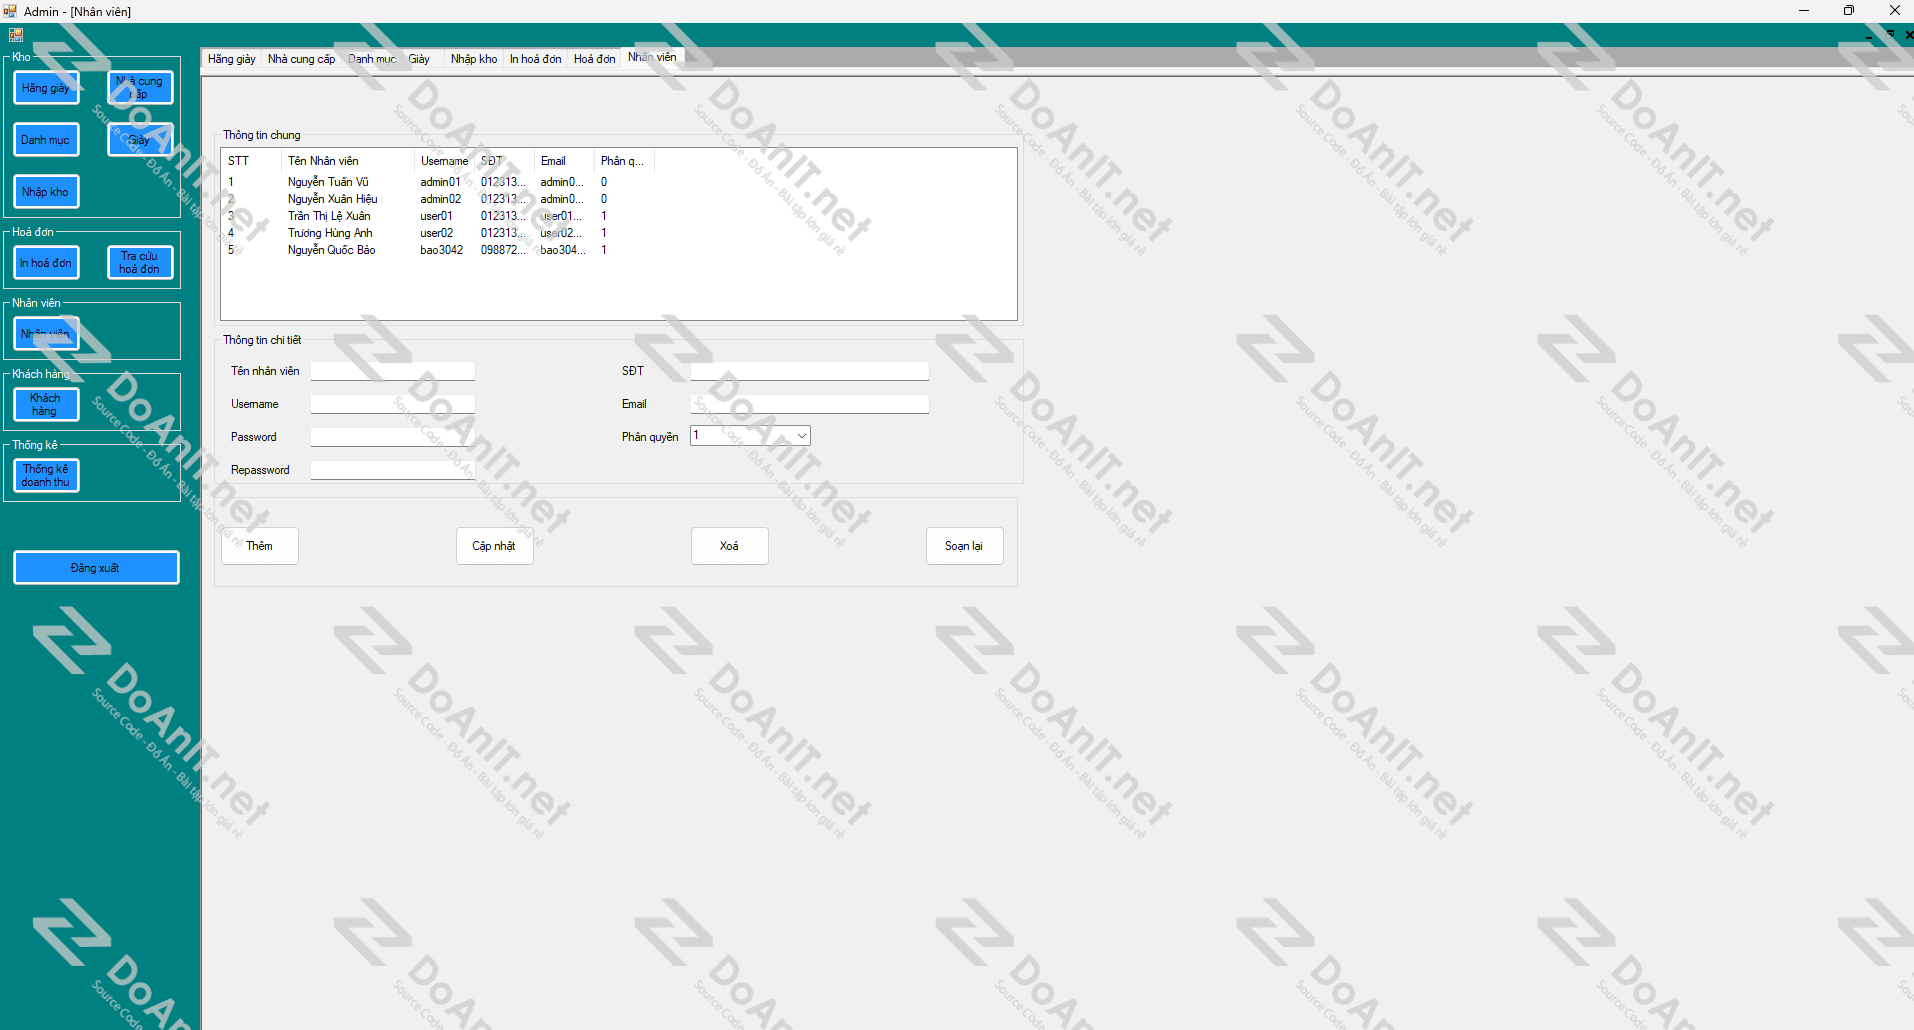The height and width of the screenshot is (1030, 1914).
Task: Click the 098872... phone cell
Action: point(503,250)
